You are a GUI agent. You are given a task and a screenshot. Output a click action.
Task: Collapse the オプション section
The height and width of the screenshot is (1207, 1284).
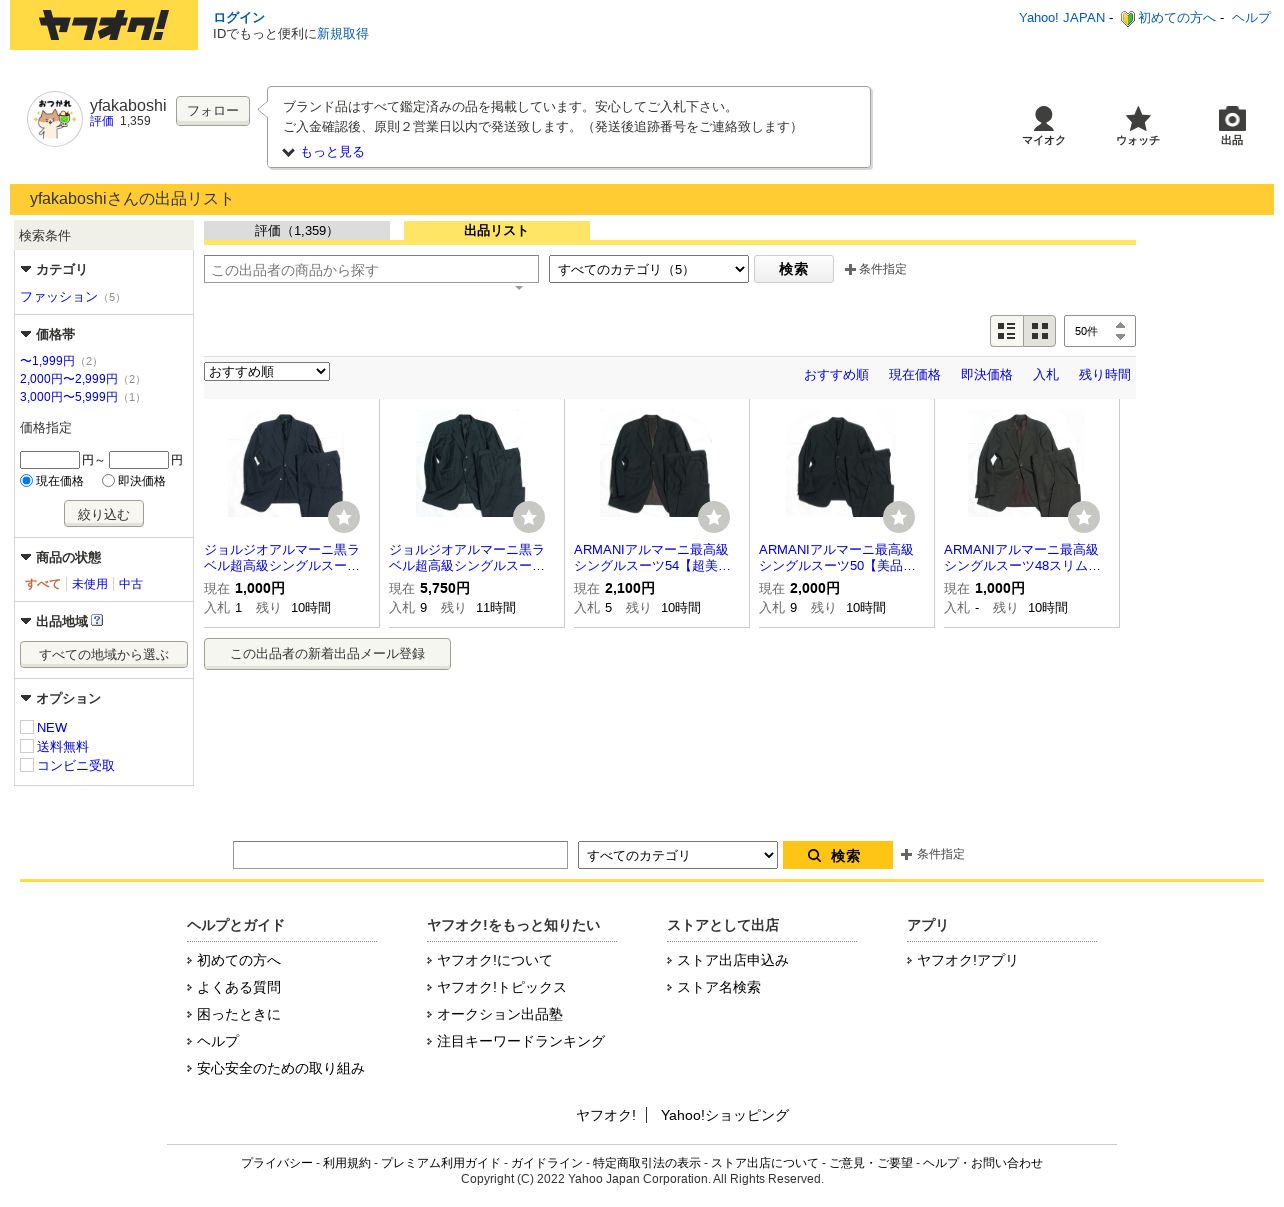pos(61,698)
